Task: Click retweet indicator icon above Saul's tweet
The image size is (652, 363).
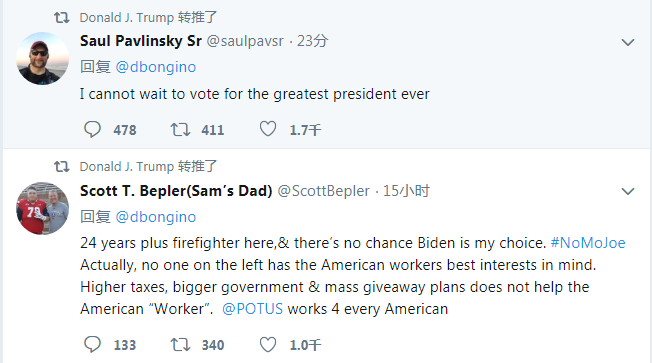Action: [62, 17]
